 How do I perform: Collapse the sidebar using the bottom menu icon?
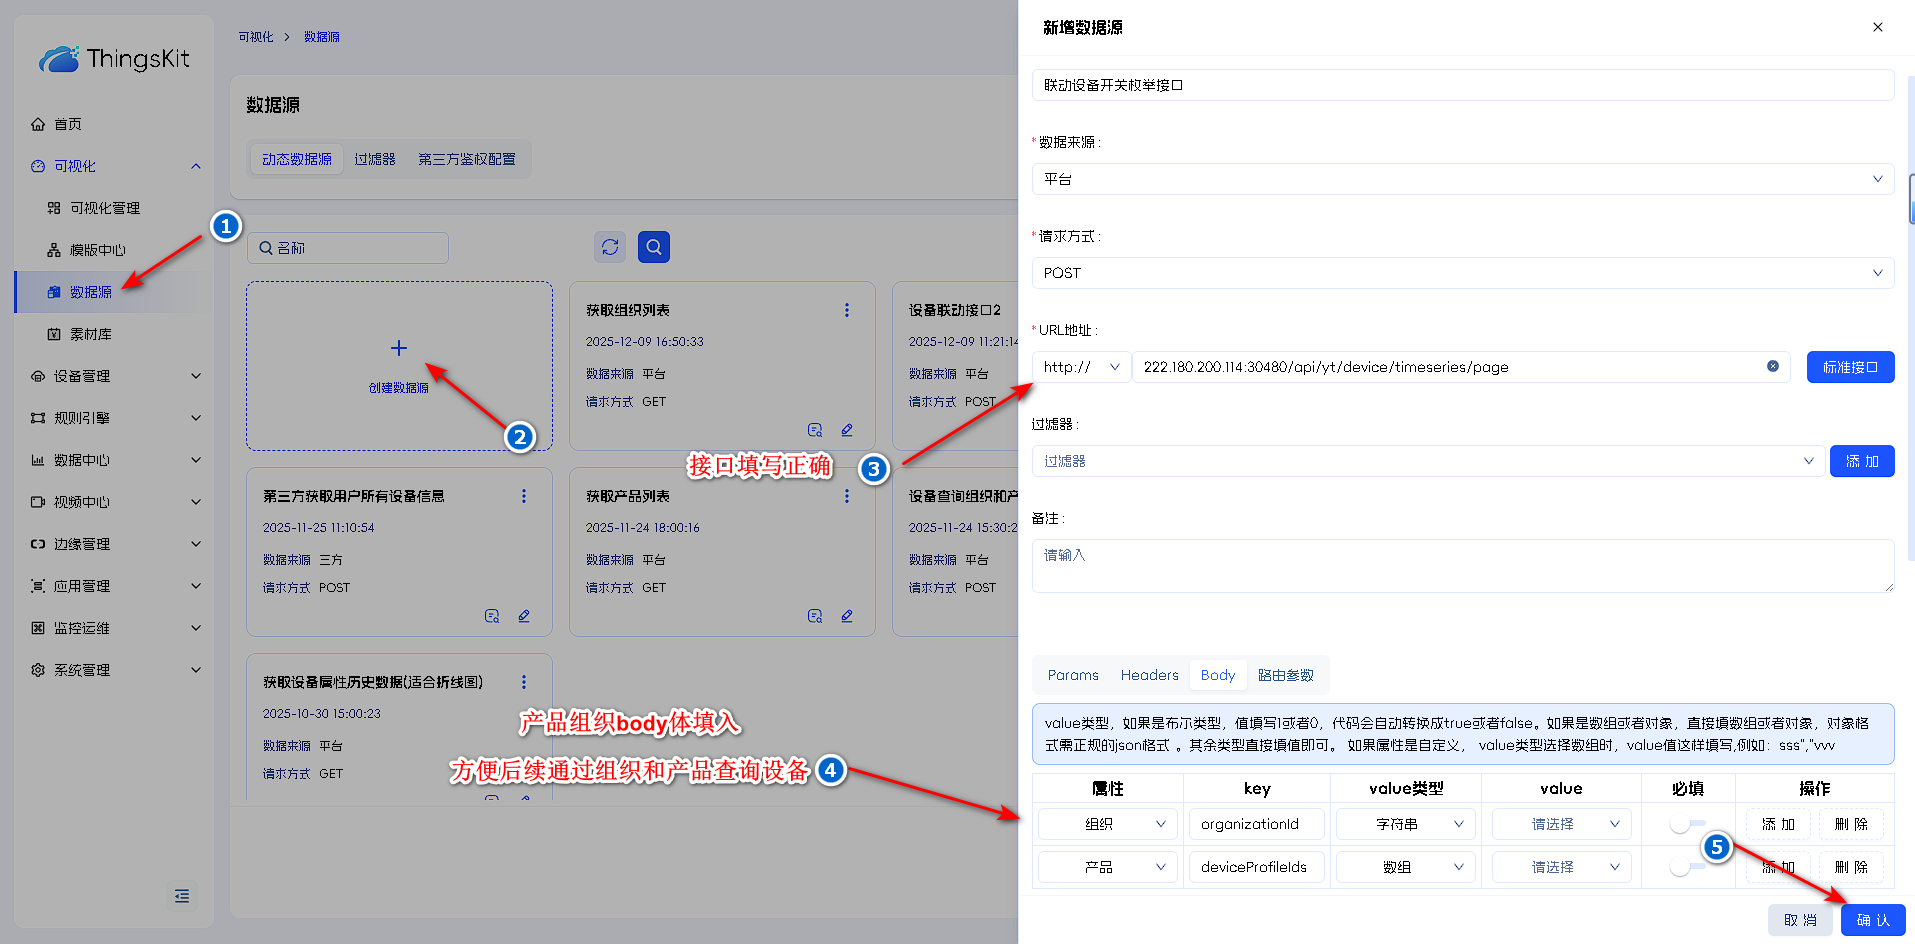(x=181, y=896)
